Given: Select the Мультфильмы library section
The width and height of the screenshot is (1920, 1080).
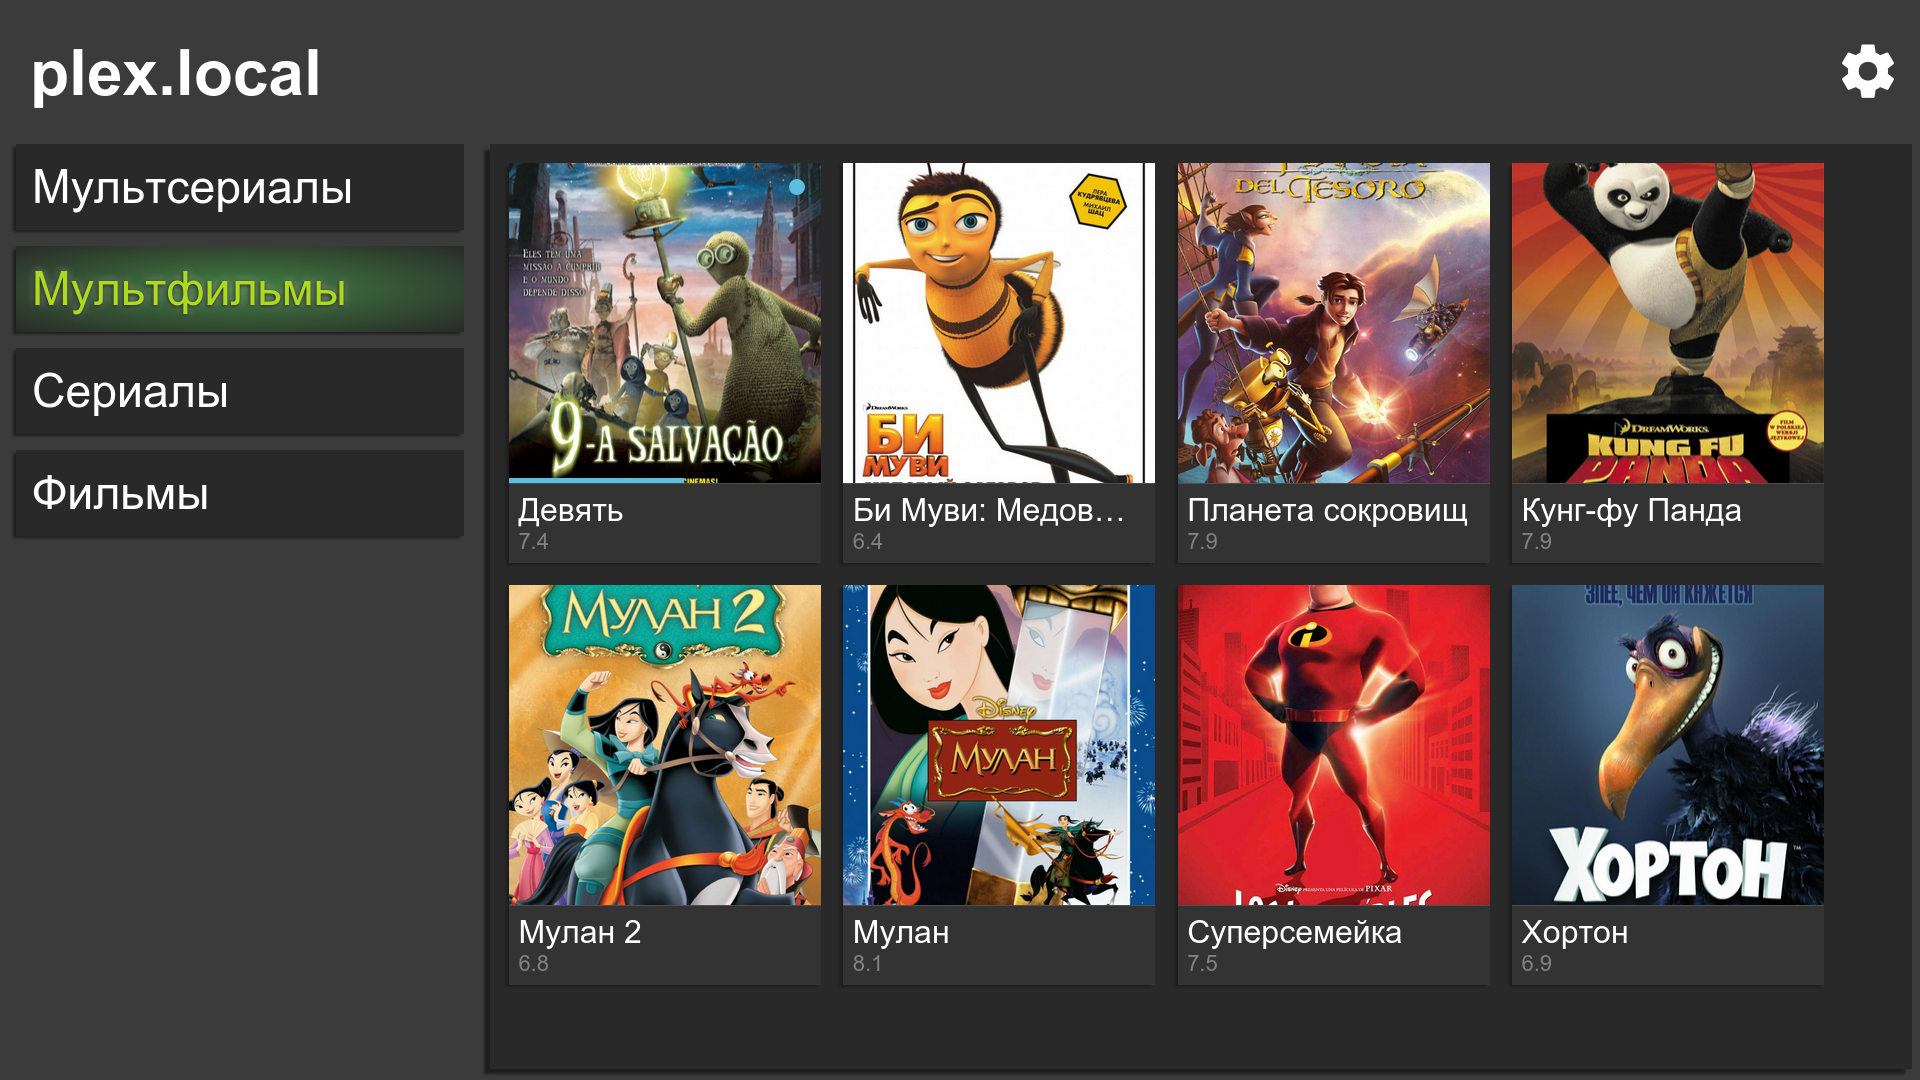Looking at the screenshot, I should click(x=238, y=290).
